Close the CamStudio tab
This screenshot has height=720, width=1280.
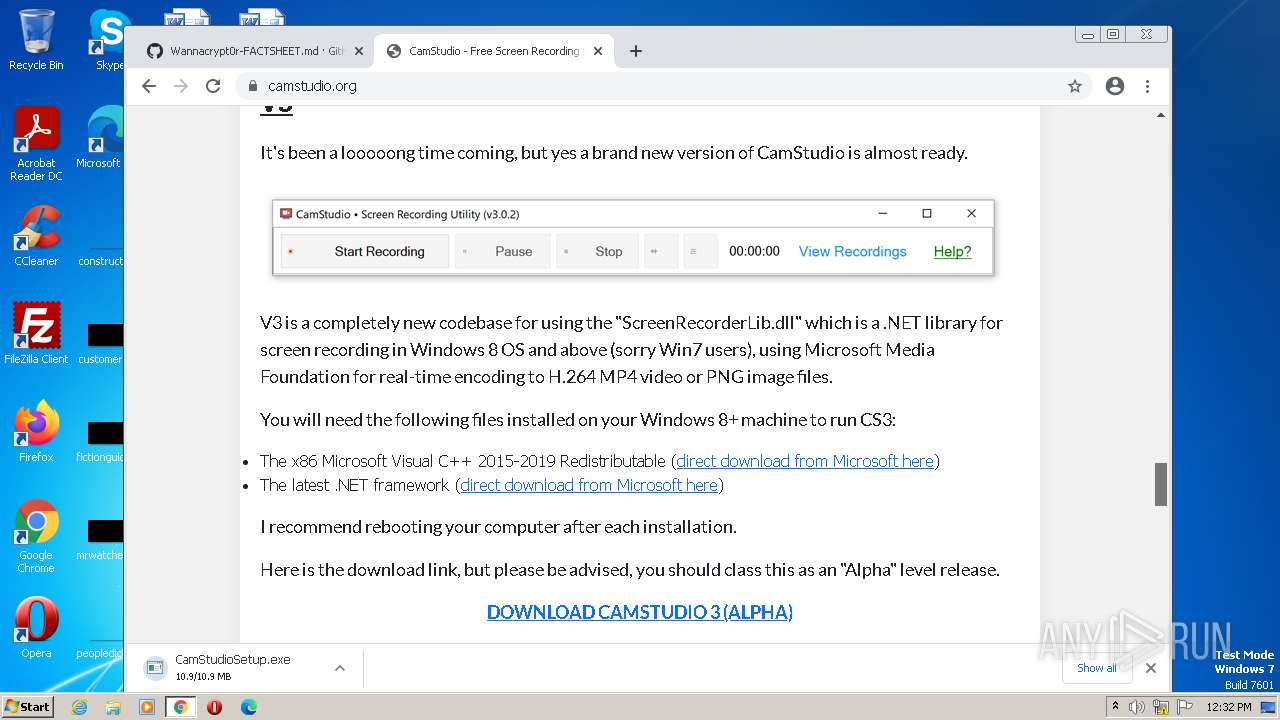pos(598,51)
